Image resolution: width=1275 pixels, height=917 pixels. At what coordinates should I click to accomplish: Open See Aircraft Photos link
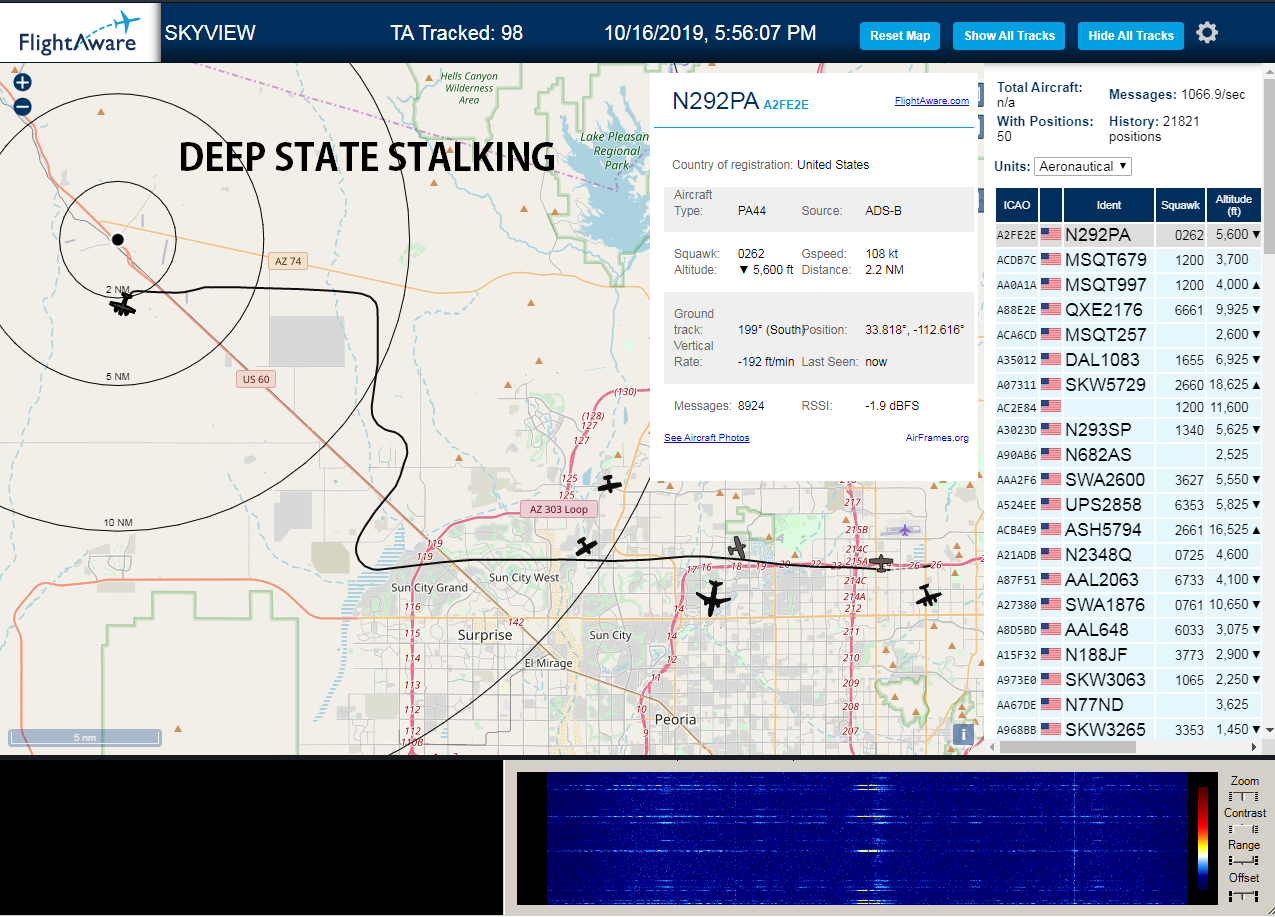(706, 438)
